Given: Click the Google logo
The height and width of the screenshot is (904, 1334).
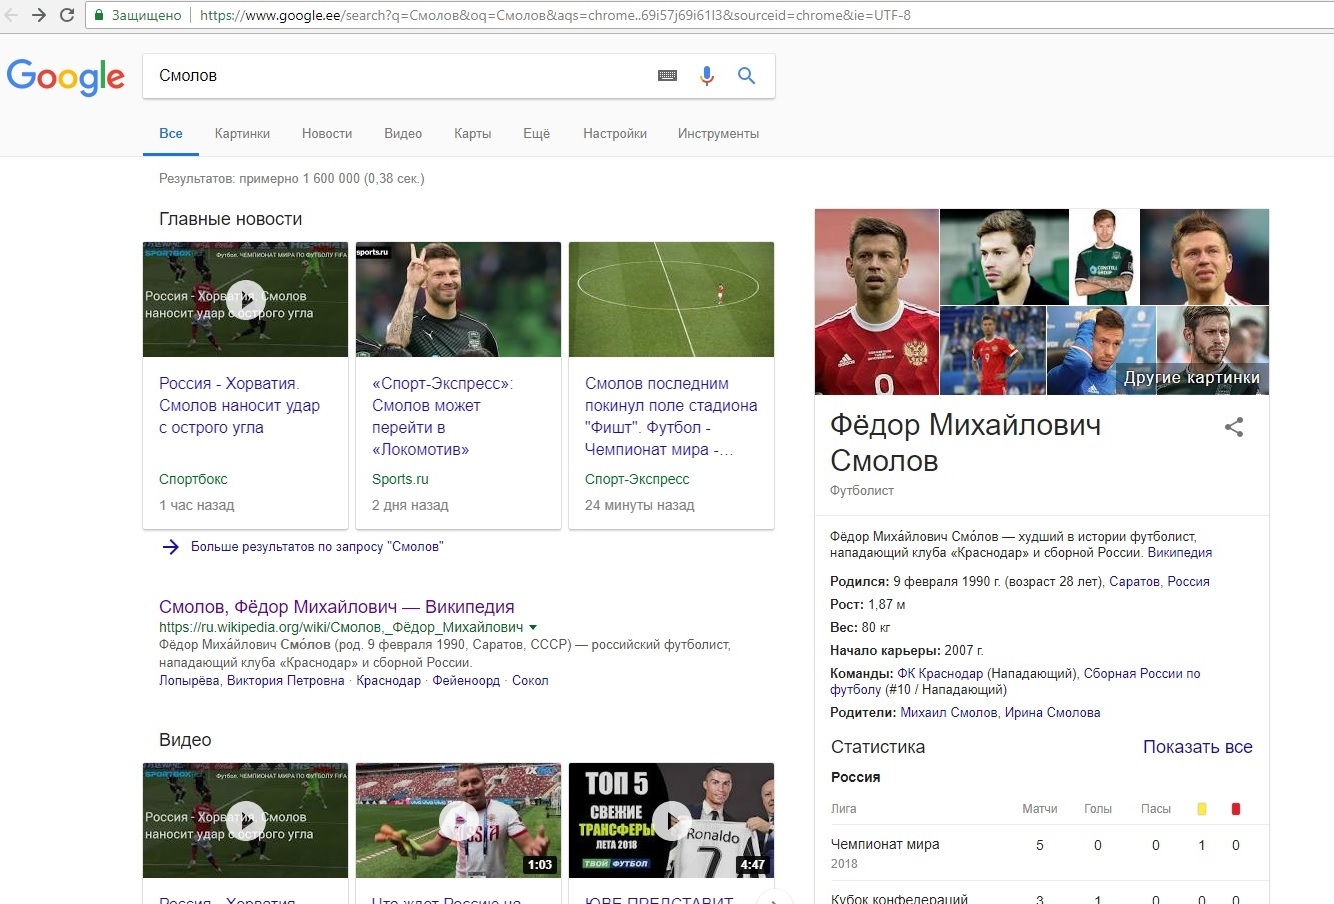Looking at the screenshot, I should (66, 77).
